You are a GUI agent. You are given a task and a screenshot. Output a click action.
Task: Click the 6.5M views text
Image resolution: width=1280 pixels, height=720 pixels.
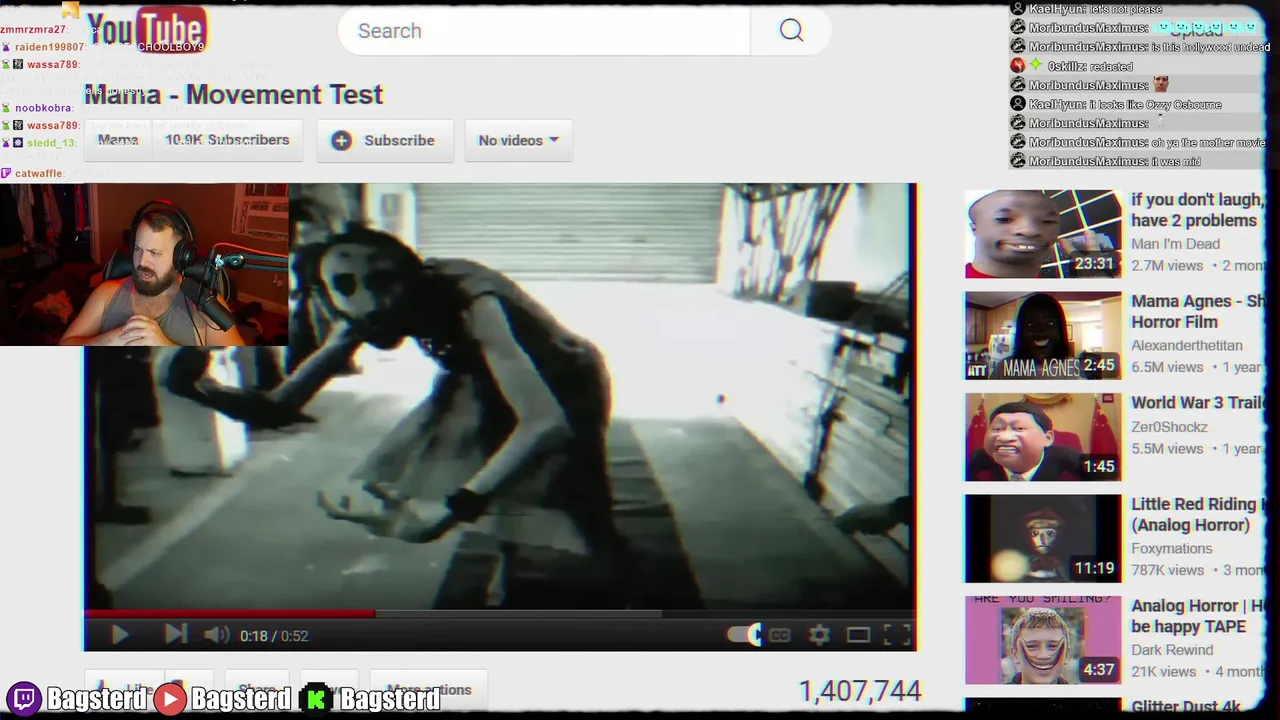1167,368
